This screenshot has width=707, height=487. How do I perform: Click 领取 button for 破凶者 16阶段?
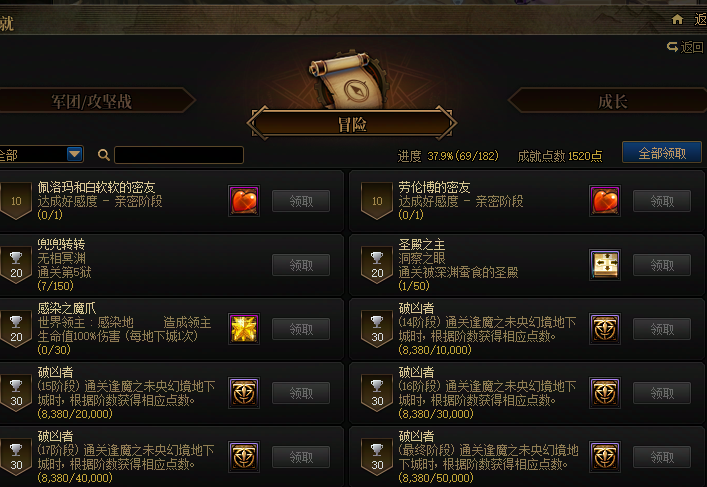click(662, 393)
